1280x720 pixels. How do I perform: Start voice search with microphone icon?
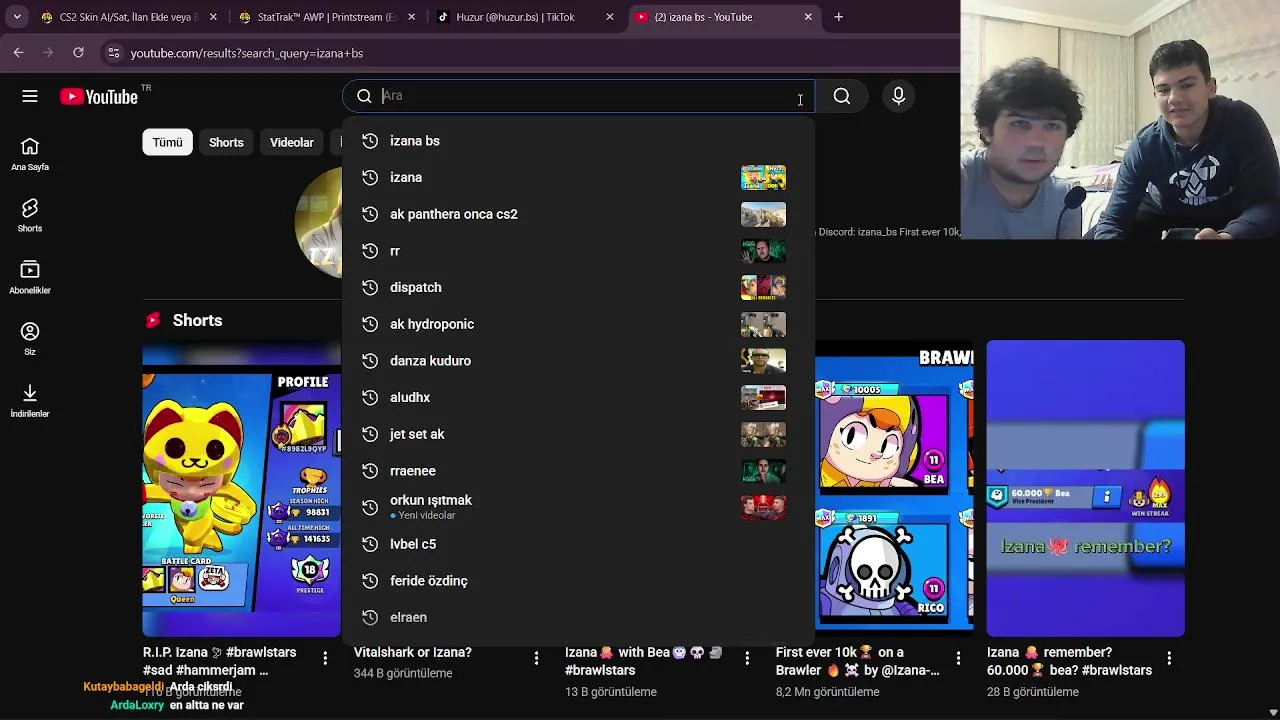coord(898,96)
